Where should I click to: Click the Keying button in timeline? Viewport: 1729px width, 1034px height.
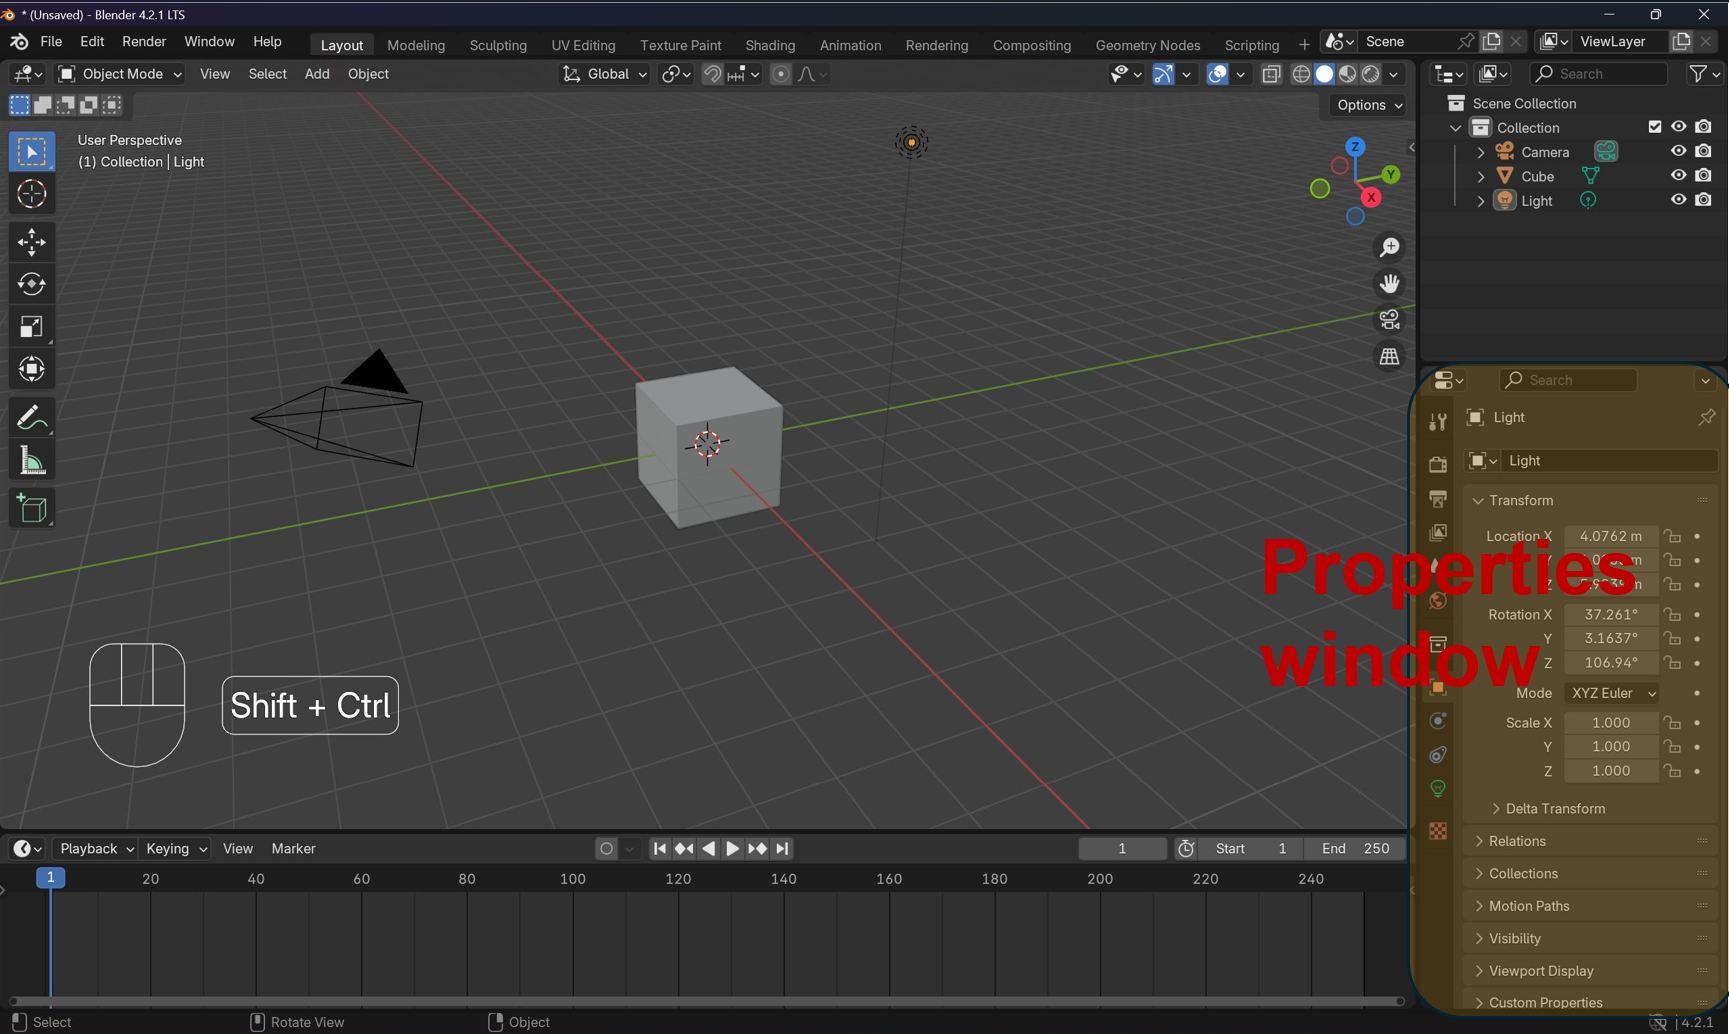[x=176, y=848]
